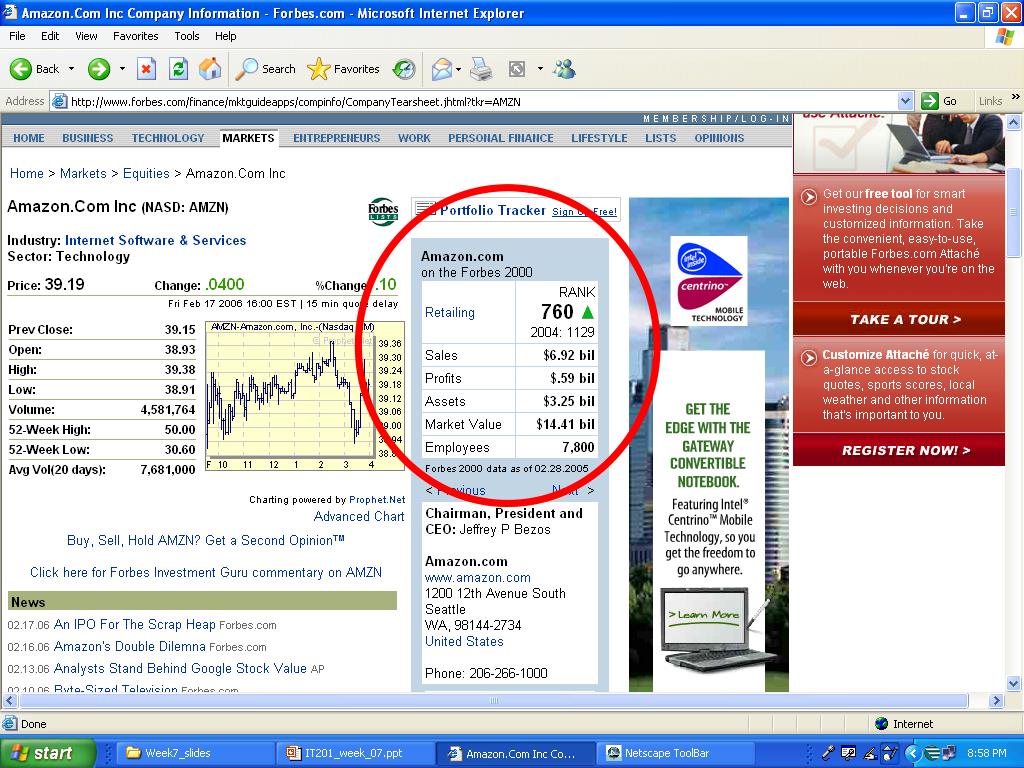This screenshot has width=1024, height=768.
Task: Print the page with the printer icon
Action: [481, 69]
